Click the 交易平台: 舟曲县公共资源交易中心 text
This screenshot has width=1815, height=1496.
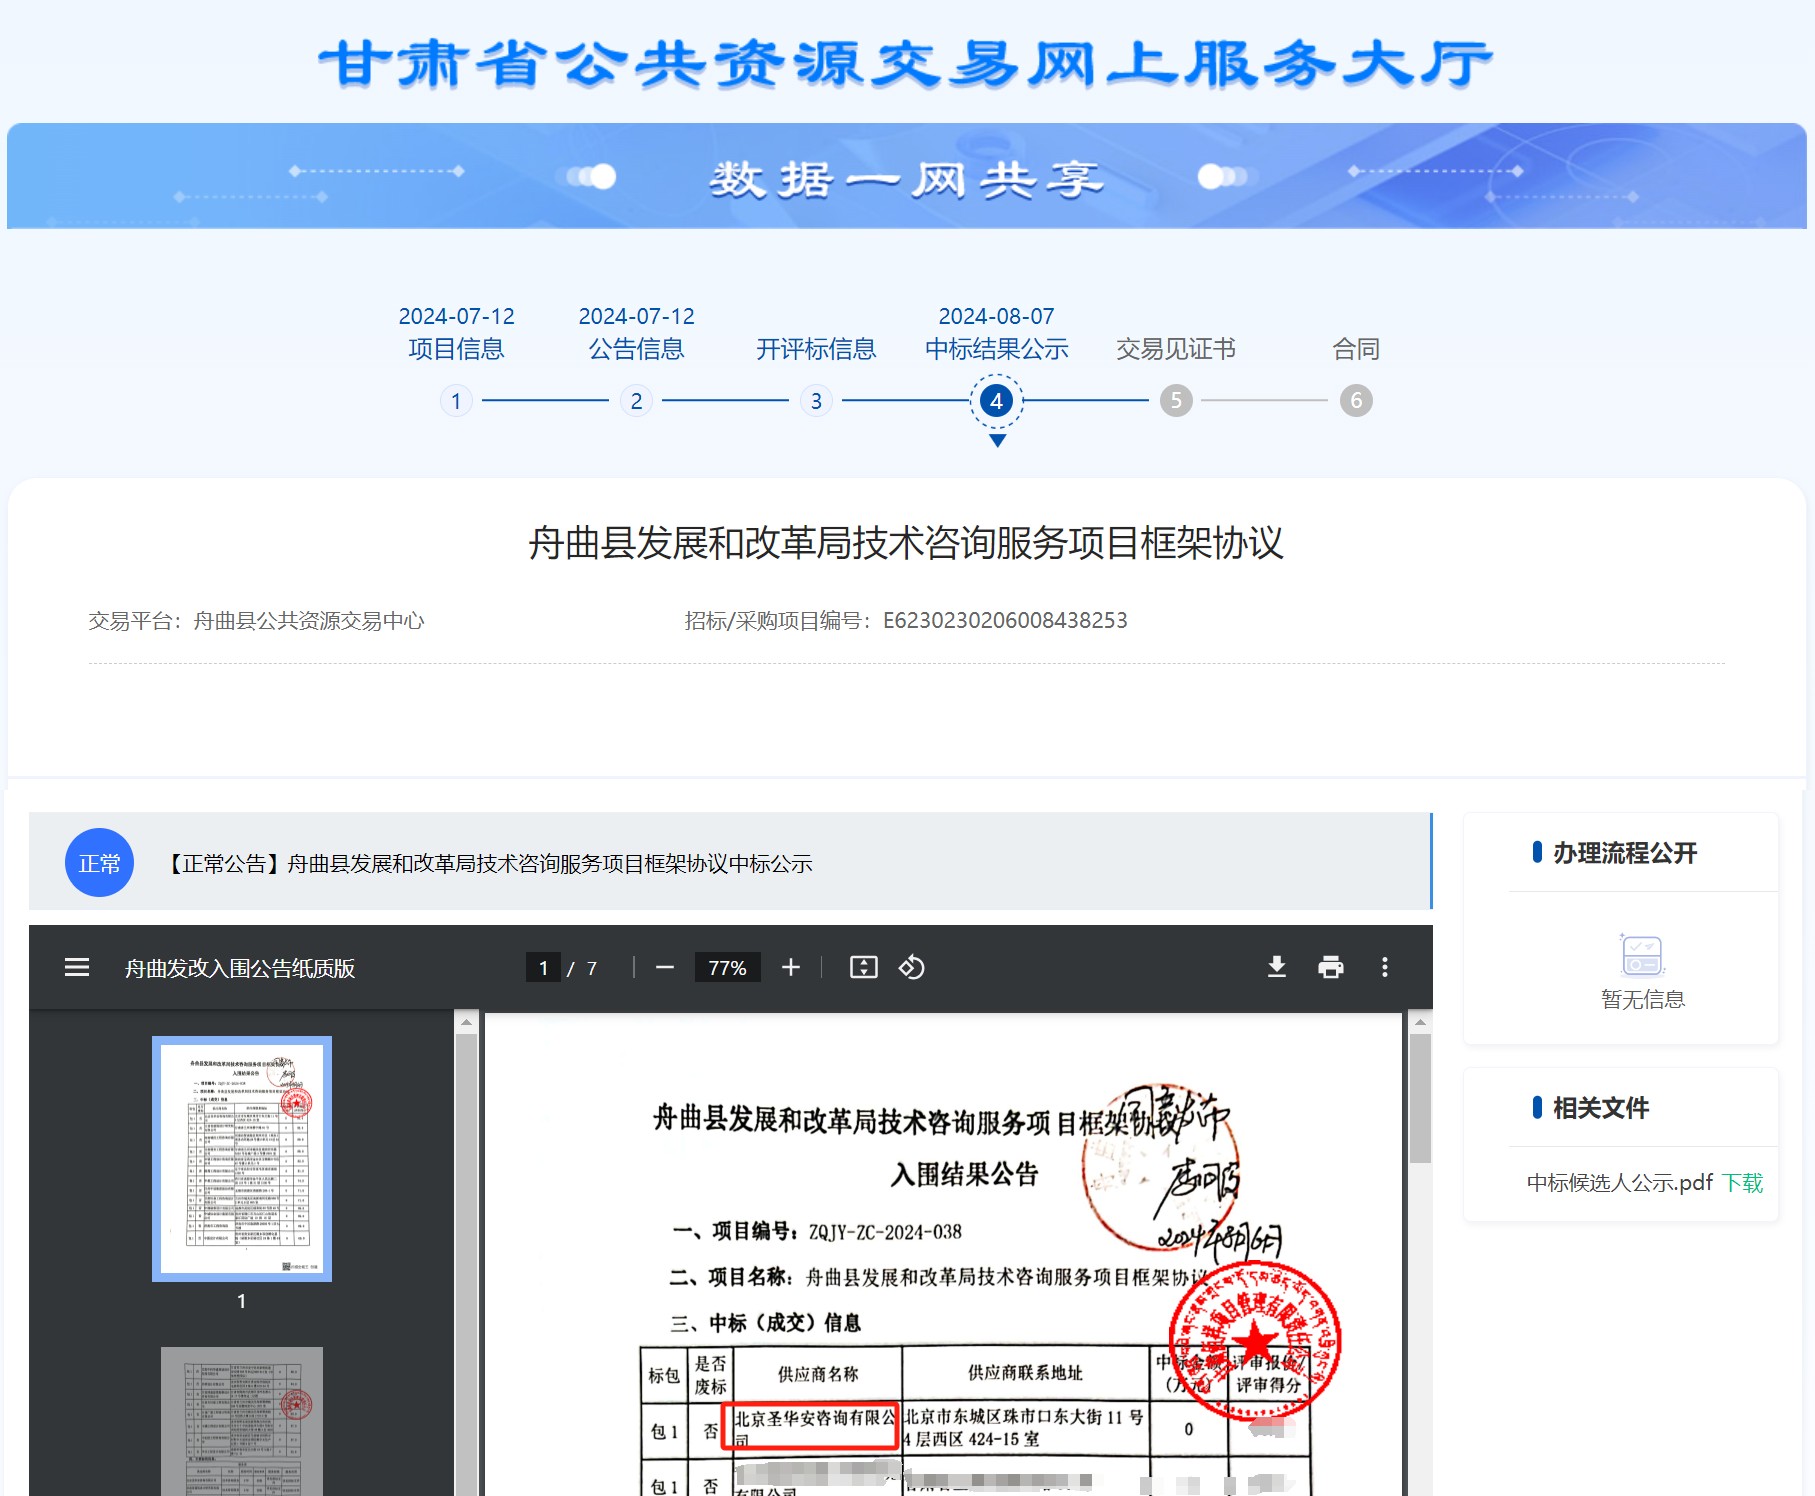click(256, 620)
